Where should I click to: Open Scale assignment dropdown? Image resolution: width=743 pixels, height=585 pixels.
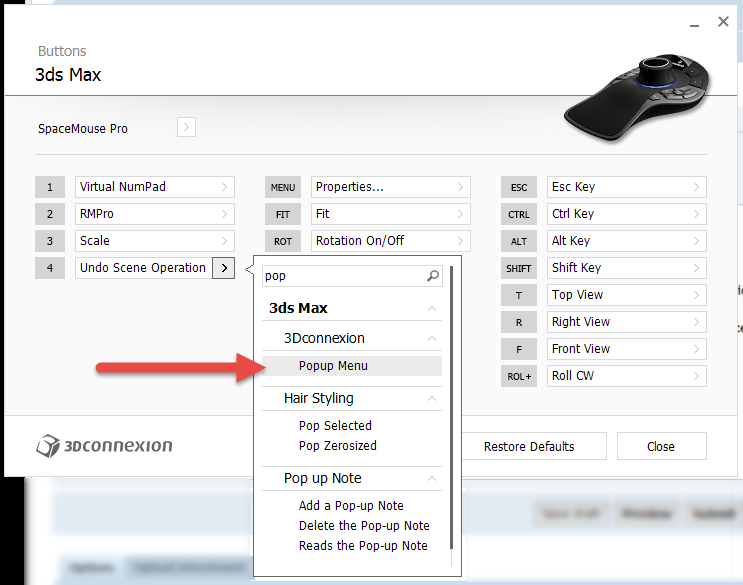click(x=154, y=241)
